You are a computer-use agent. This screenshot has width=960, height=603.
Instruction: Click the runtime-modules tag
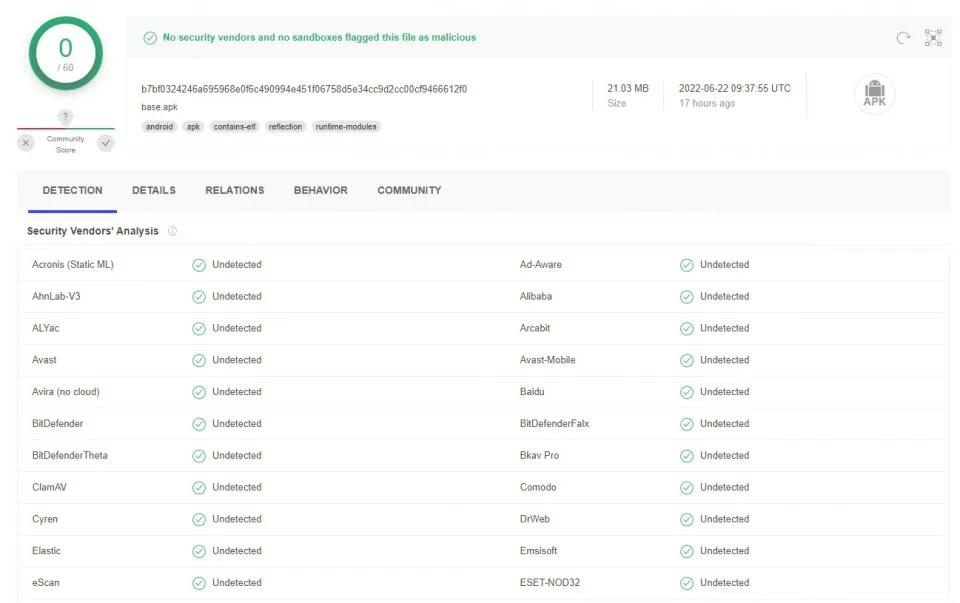(x=346, y=127)
